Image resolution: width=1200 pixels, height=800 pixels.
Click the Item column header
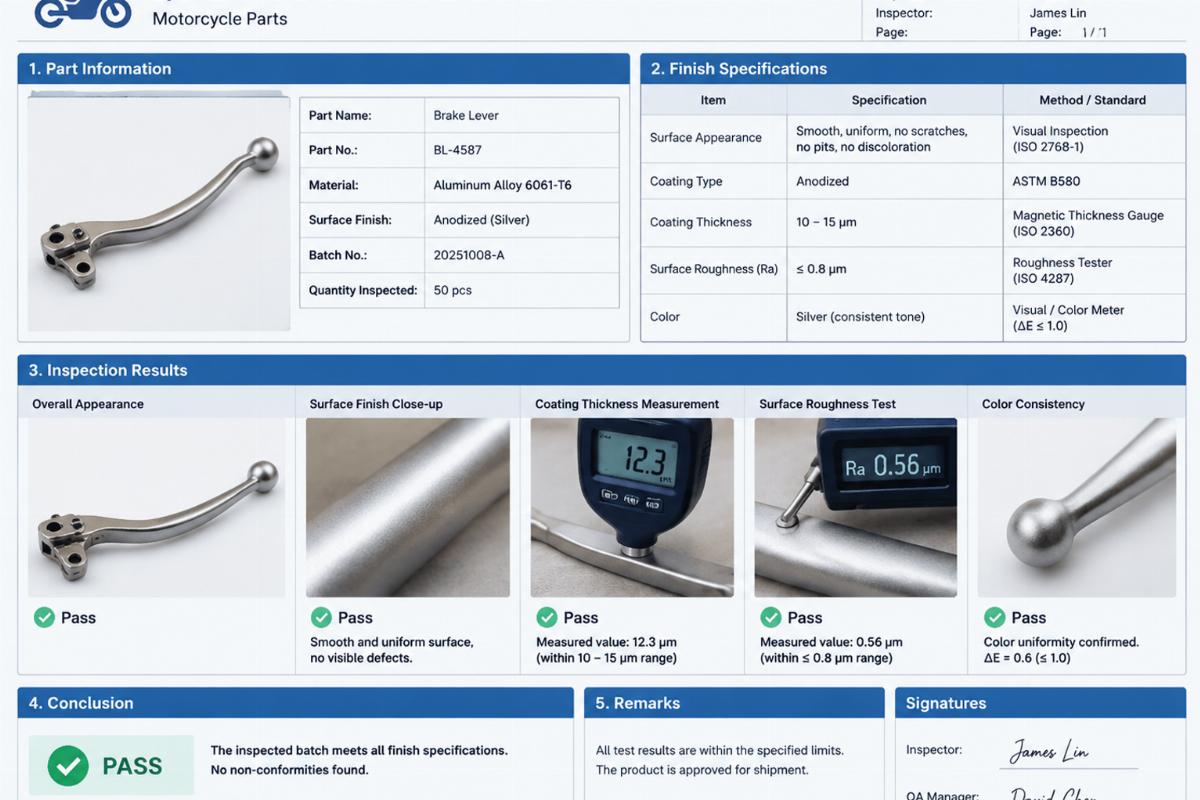click(x=713, y=100)
